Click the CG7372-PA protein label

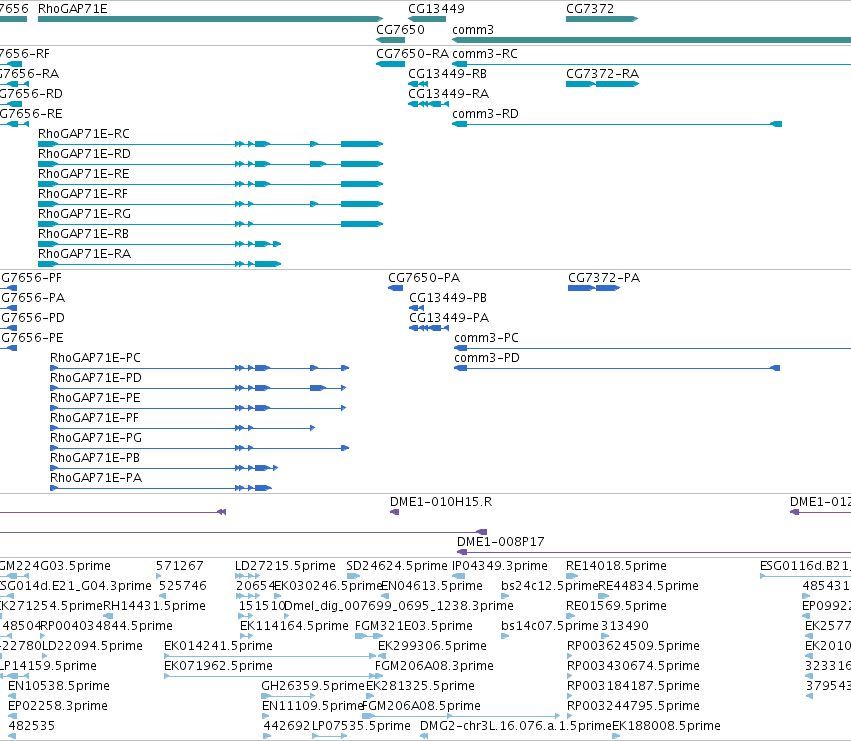(x=604, y=278)
